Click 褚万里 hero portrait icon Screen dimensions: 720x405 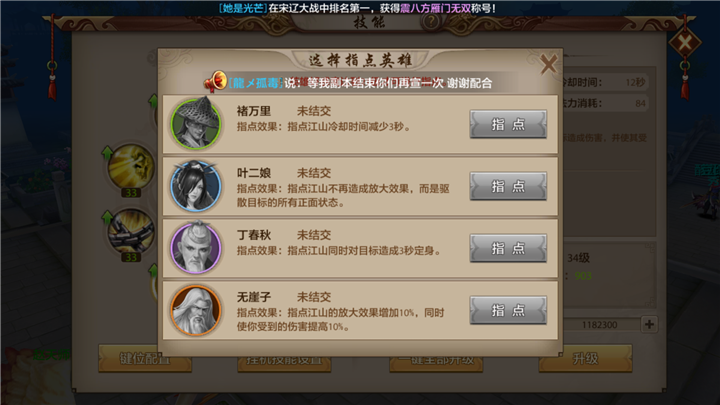click(196, 123)
